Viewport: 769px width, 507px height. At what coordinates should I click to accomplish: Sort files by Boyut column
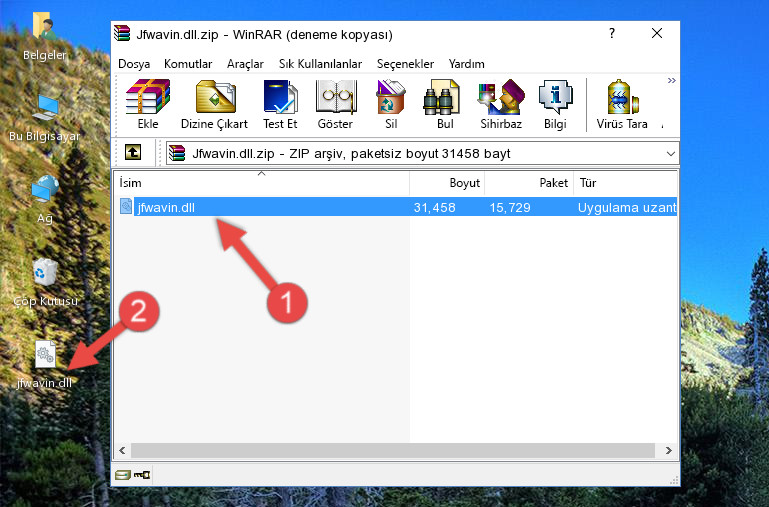coord(447,183)
